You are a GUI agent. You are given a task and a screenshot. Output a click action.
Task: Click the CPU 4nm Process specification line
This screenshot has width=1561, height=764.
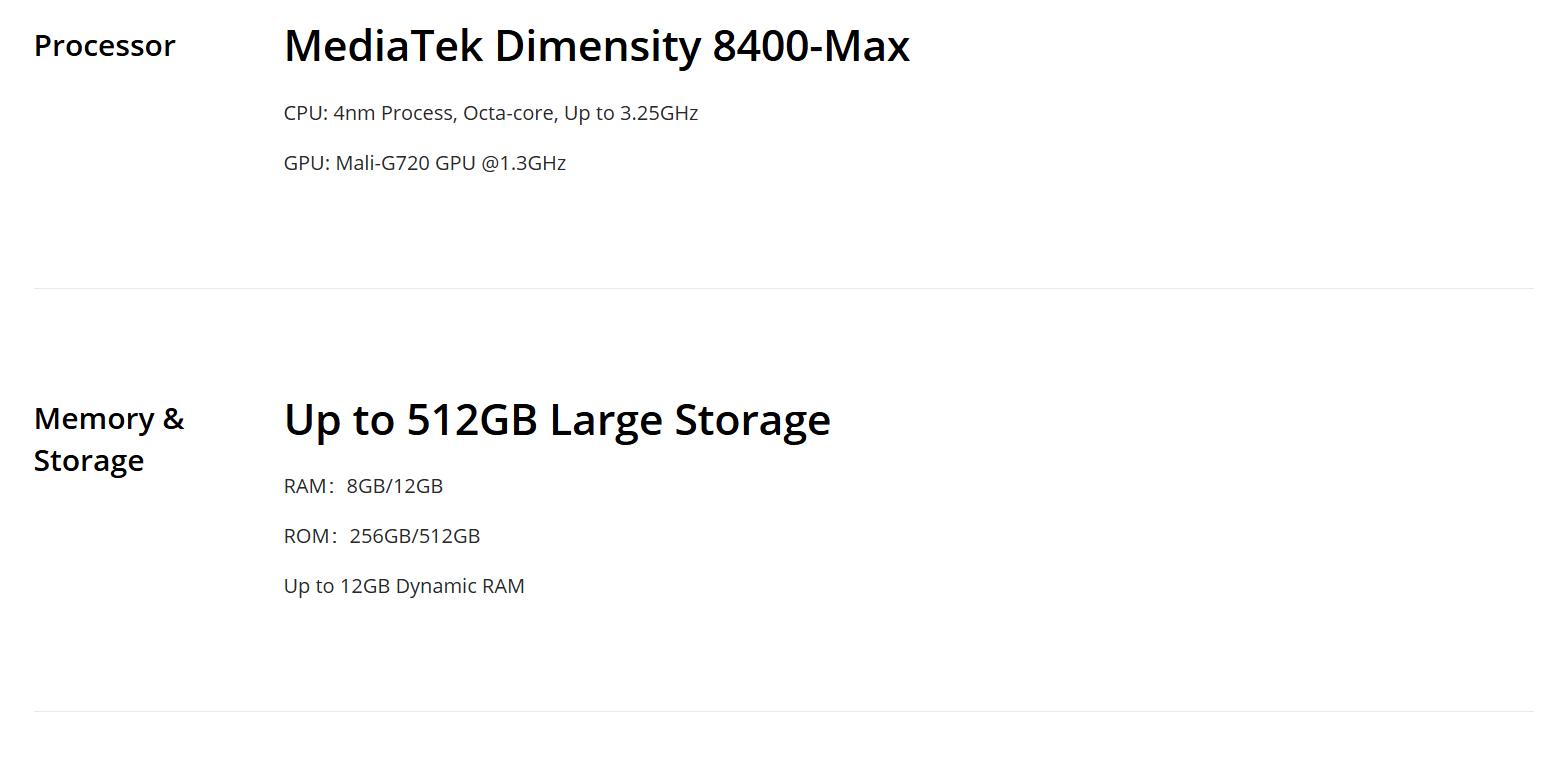click(x=491, y=114)
